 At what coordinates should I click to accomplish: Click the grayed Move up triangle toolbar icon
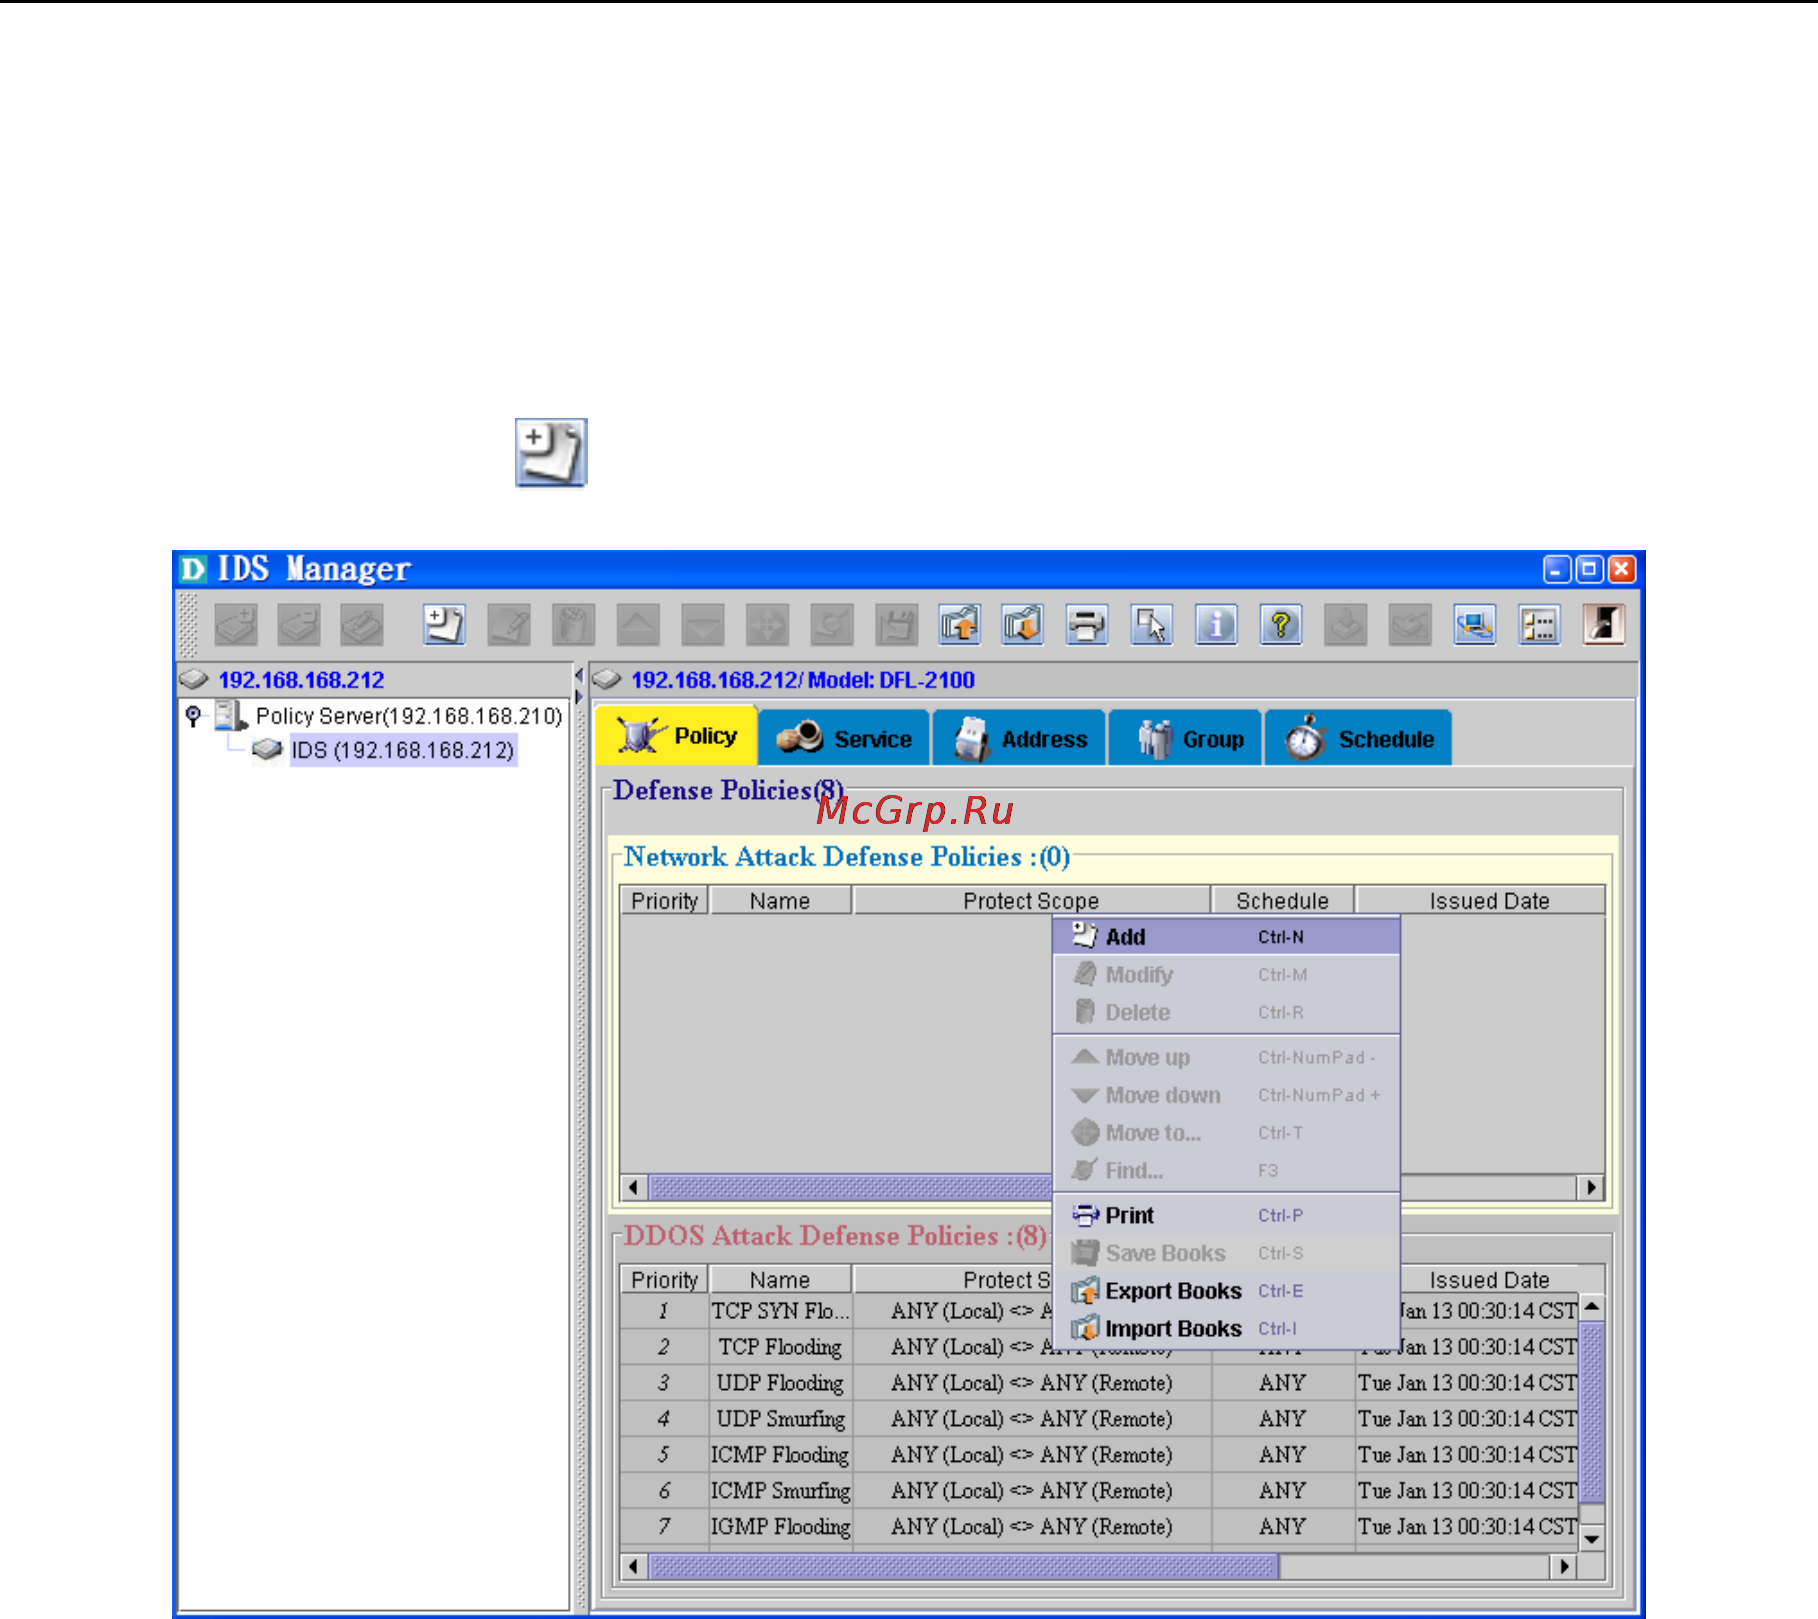tap(638, 626)
